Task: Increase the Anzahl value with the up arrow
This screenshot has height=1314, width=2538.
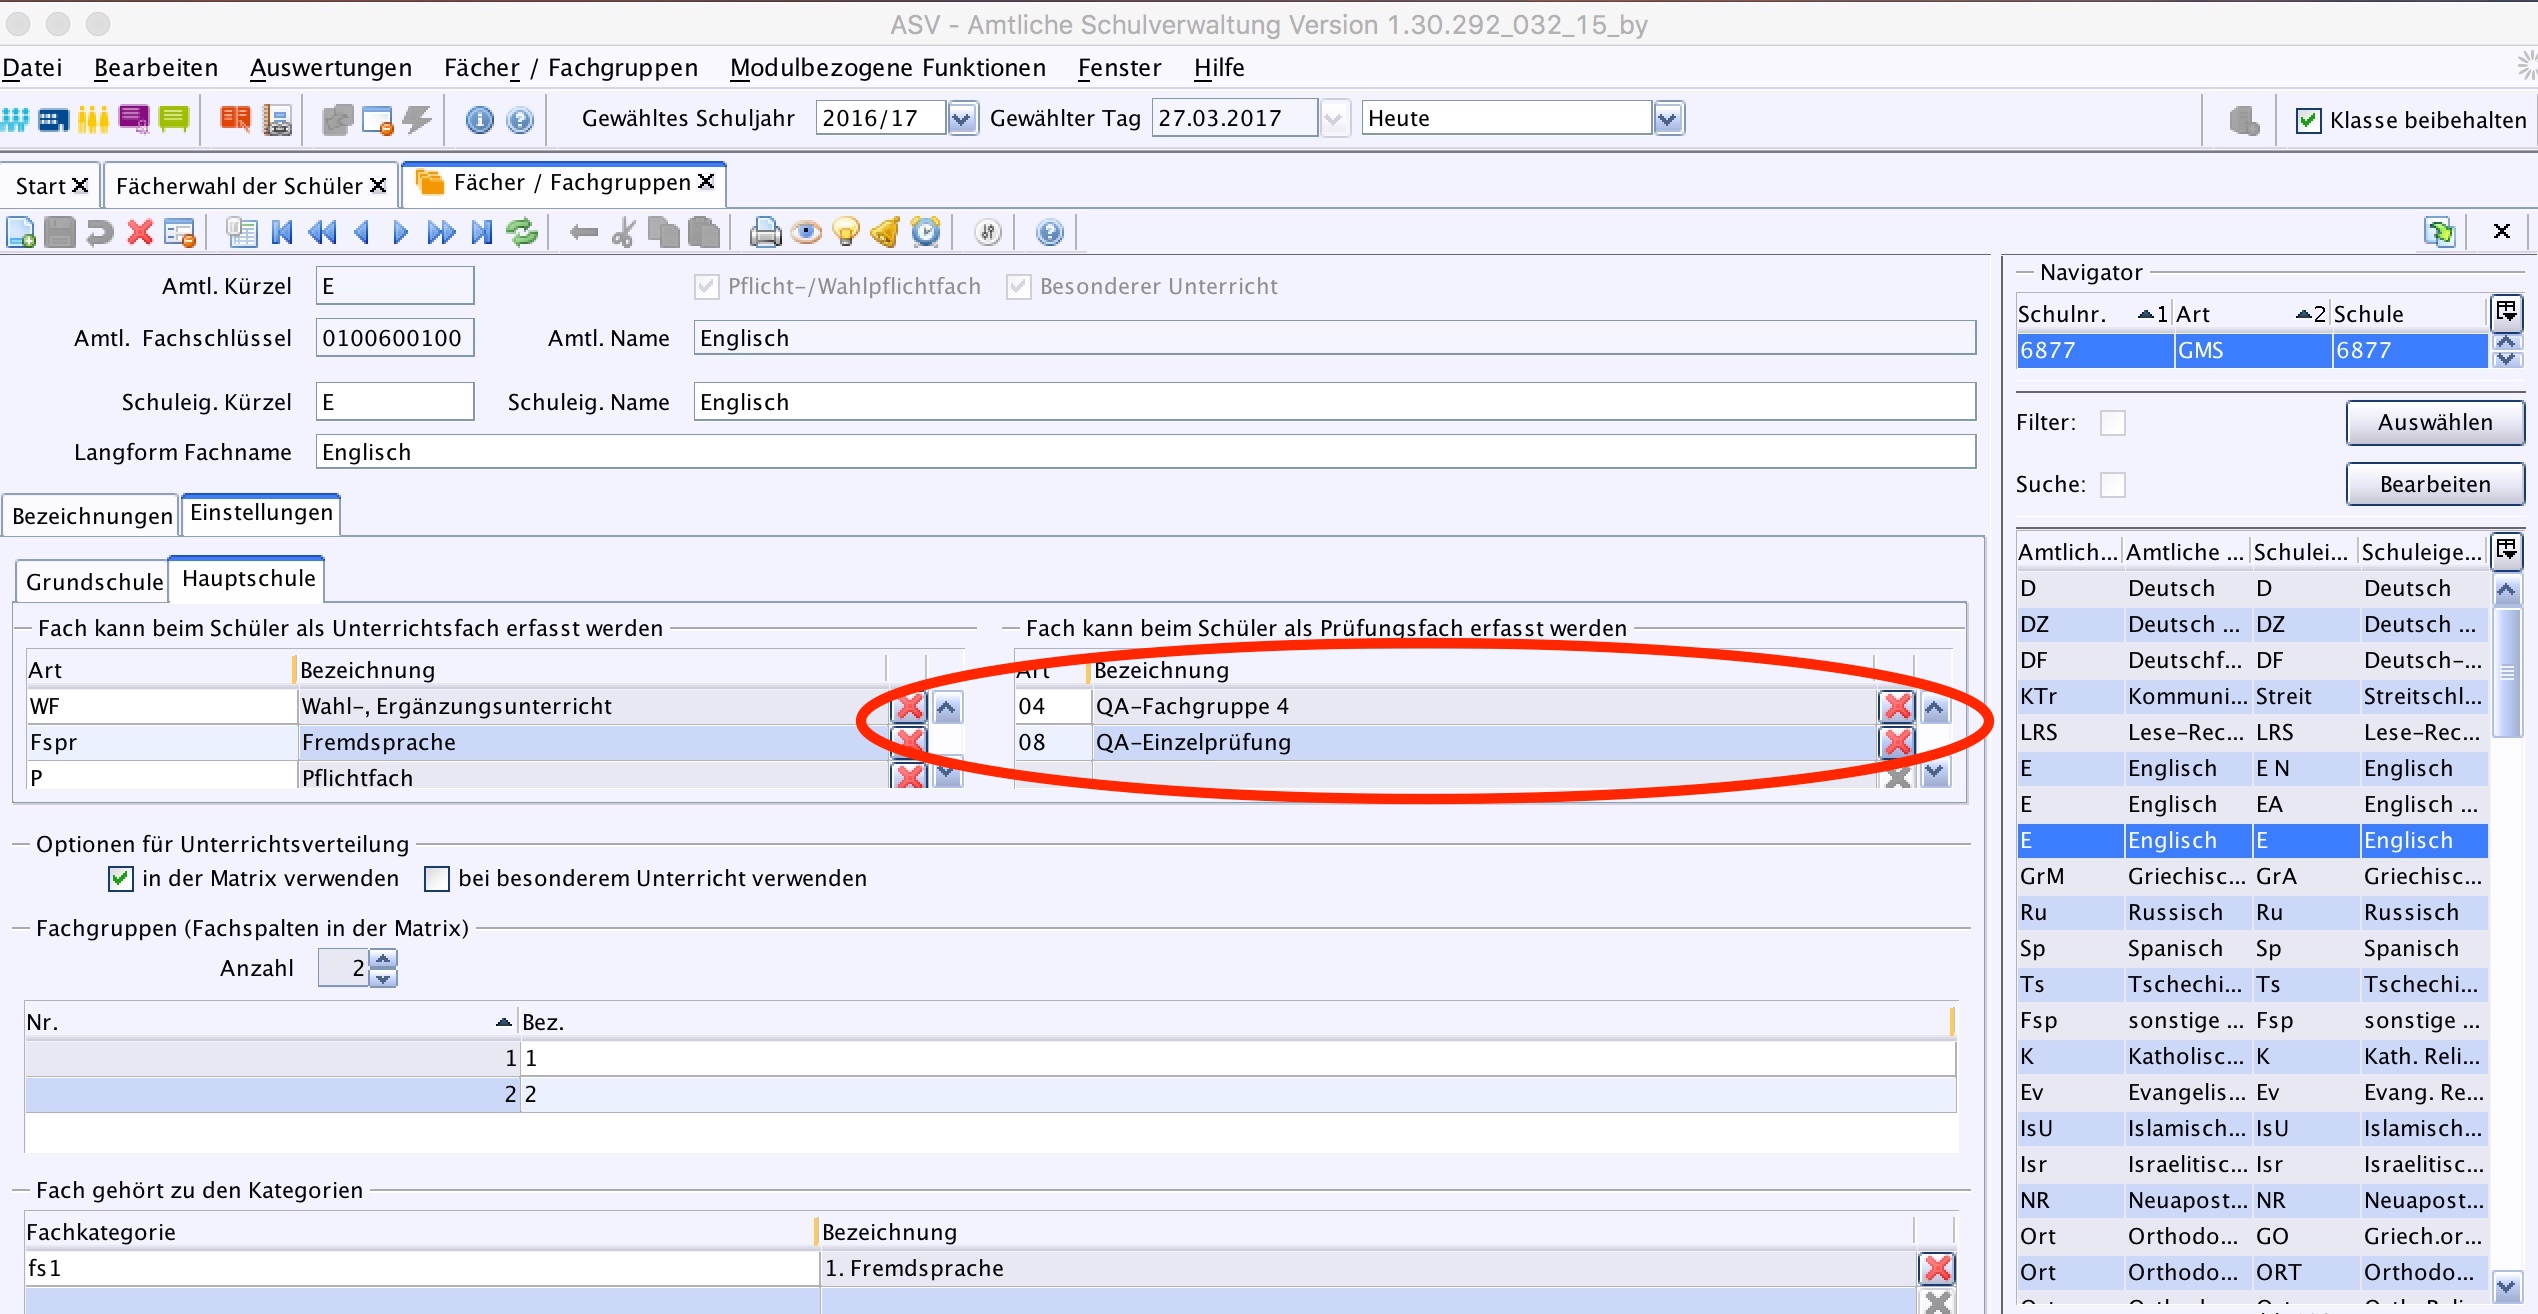Action: click(x=383, y=959)
